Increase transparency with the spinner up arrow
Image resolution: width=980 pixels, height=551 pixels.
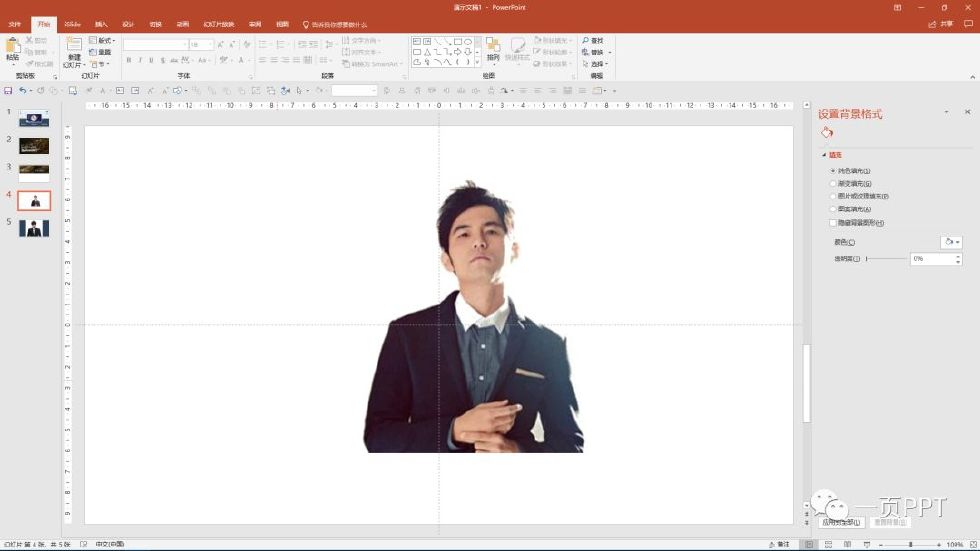point(958,256)
